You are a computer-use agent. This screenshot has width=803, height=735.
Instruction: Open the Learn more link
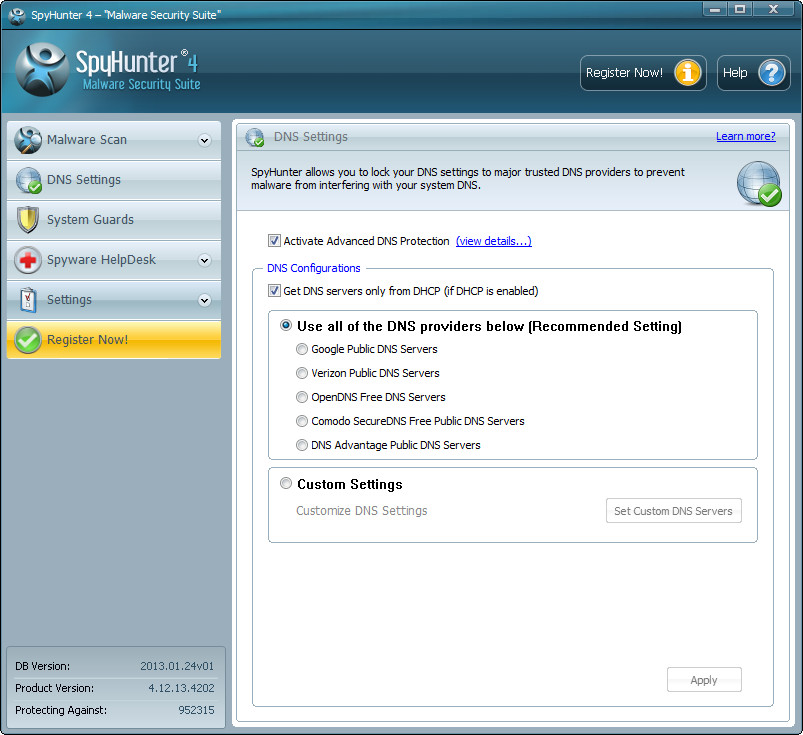pyautogui.click(x=745, y=136)
